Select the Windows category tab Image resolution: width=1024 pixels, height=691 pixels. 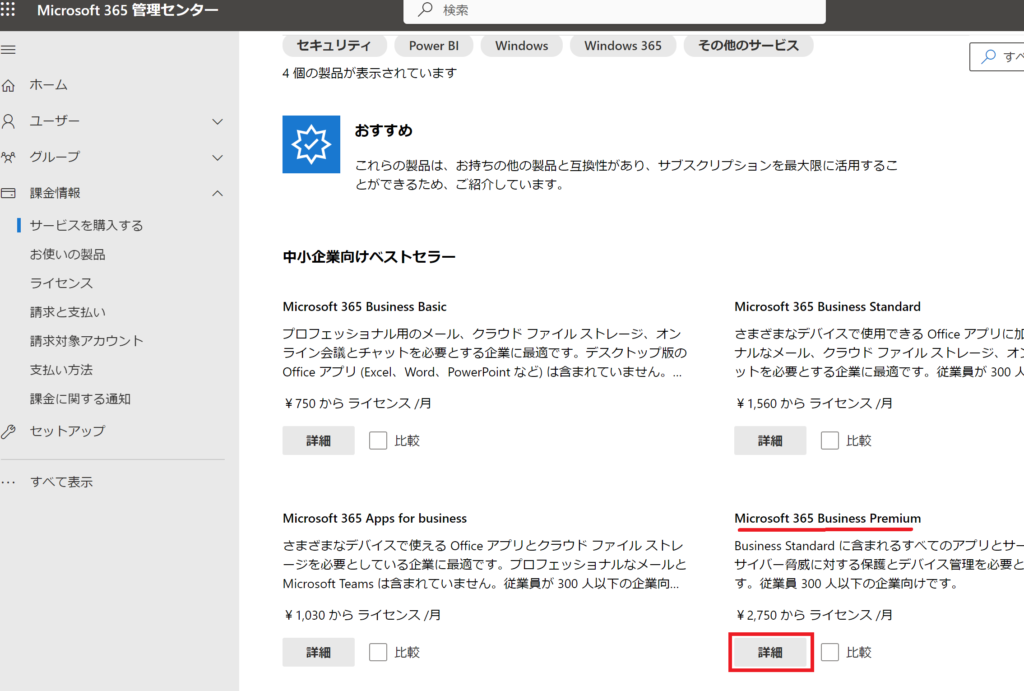[521, 46]
